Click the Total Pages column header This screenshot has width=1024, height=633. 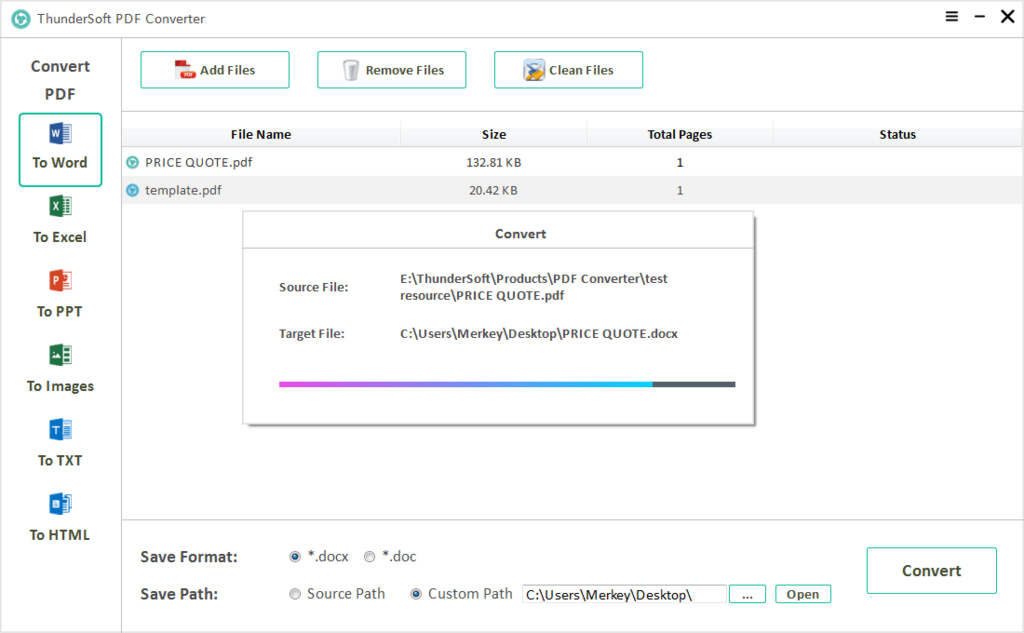point(679,135)
